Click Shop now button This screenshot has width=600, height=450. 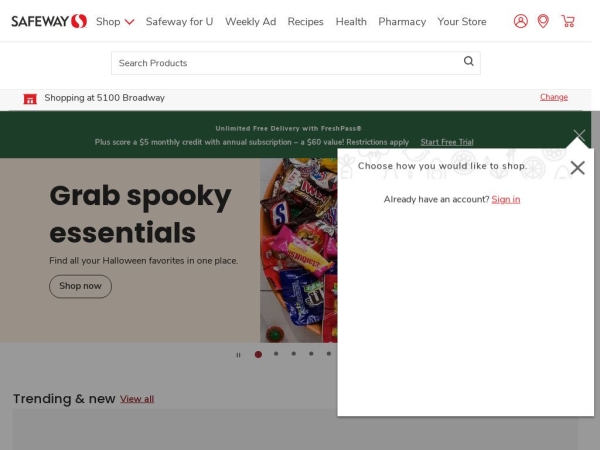point(80,286)
